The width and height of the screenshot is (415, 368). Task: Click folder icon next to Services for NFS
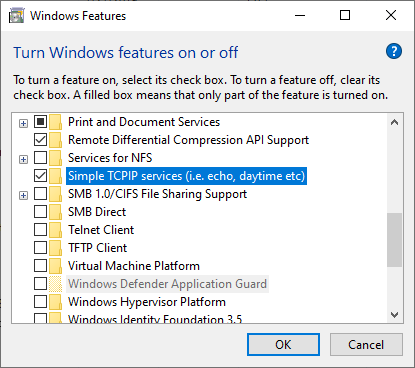coord(55,158)
